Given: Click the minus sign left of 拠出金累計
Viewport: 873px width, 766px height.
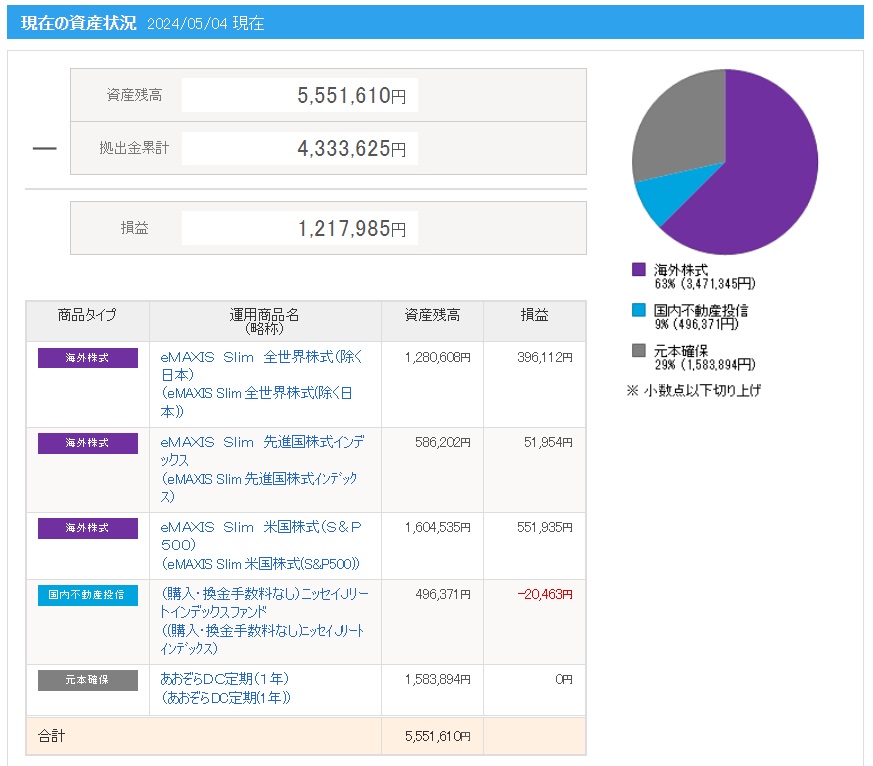Looking at the screenshot, I should coord(45,148).
